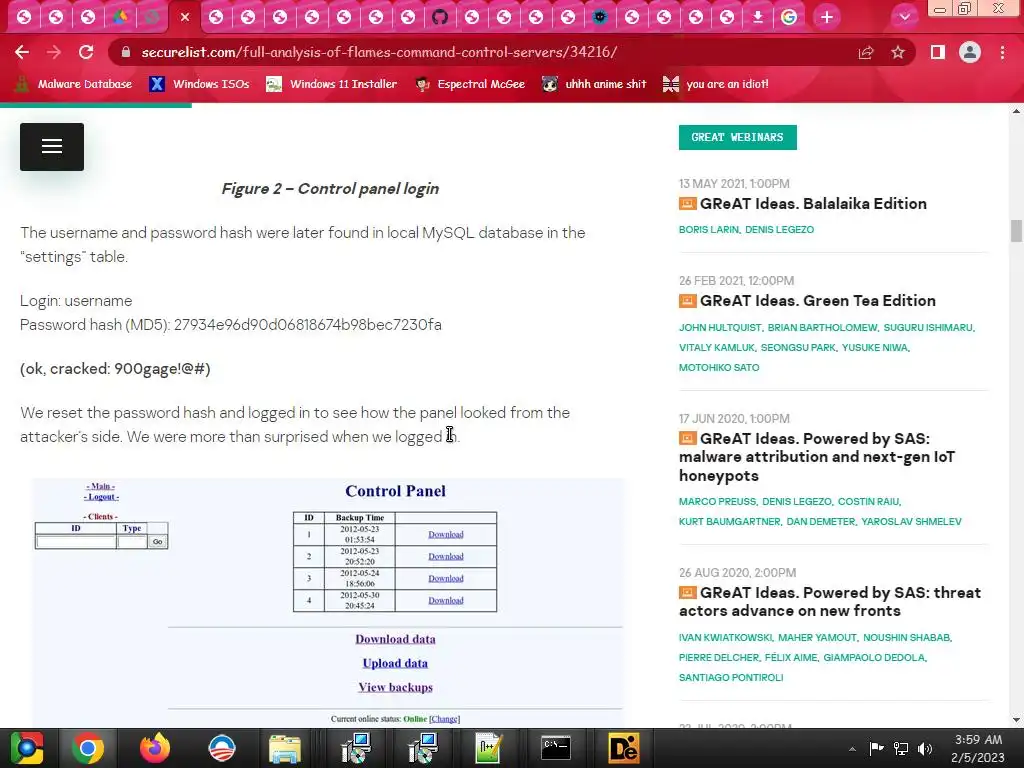The height and width of the screenshot is (768, 1024).
Task: Go back to the previous page
Action: click(22, 52)
